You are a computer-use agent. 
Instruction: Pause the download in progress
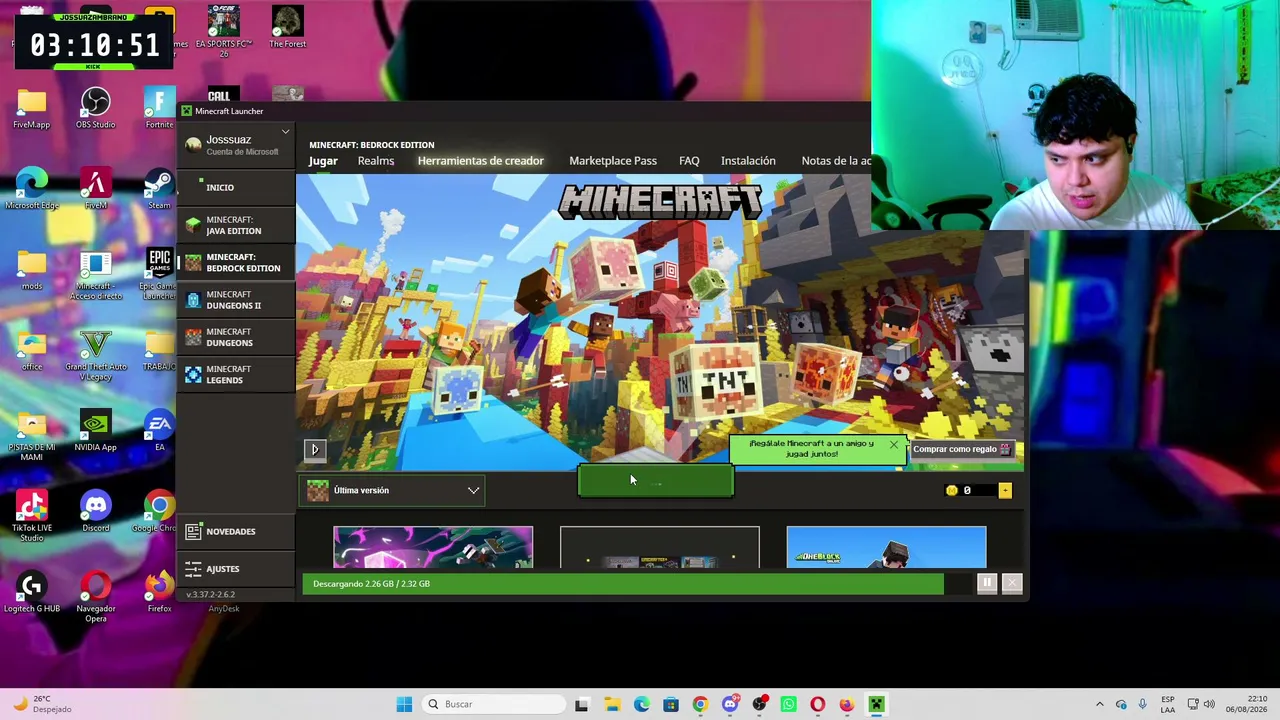(x=987, y=583)
